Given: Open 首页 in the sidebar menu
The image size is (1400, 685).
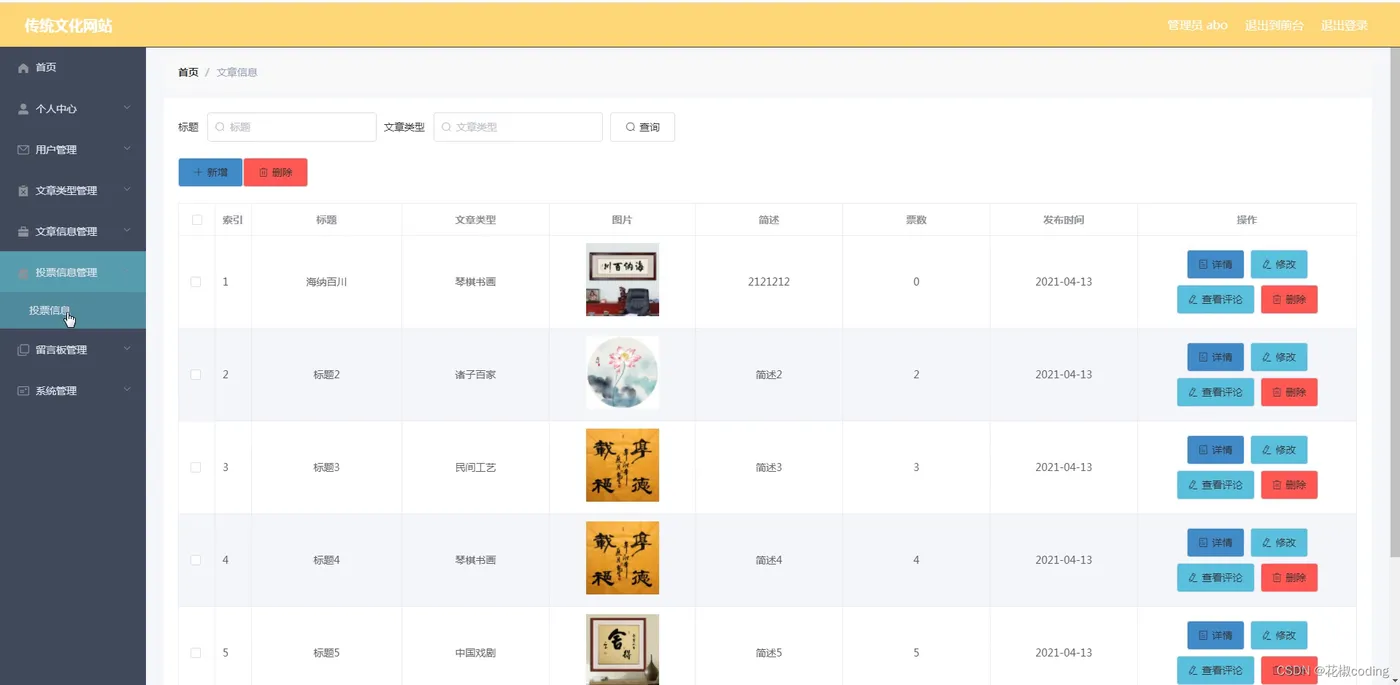Looking at the screenshot, I should coord(73,67).
